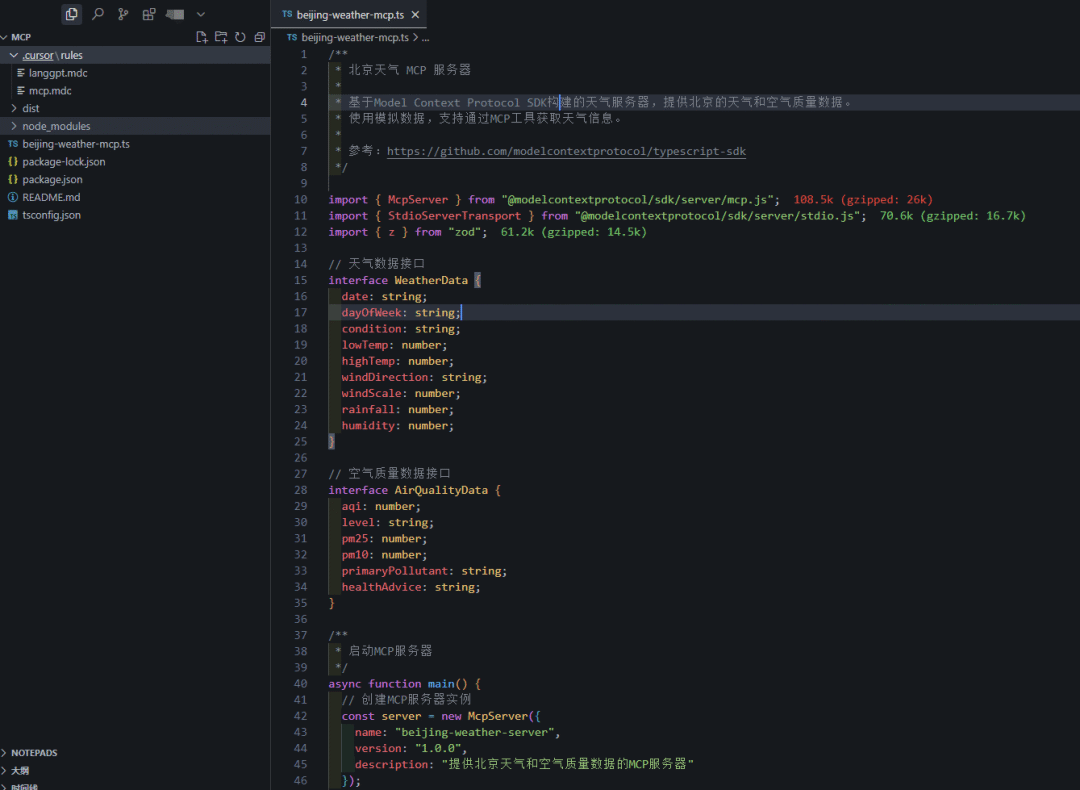The height and width of the screenshot is (790, 1080).
Task: Click the New Folder icon in explorer header
Action: [x=221, y=37]
